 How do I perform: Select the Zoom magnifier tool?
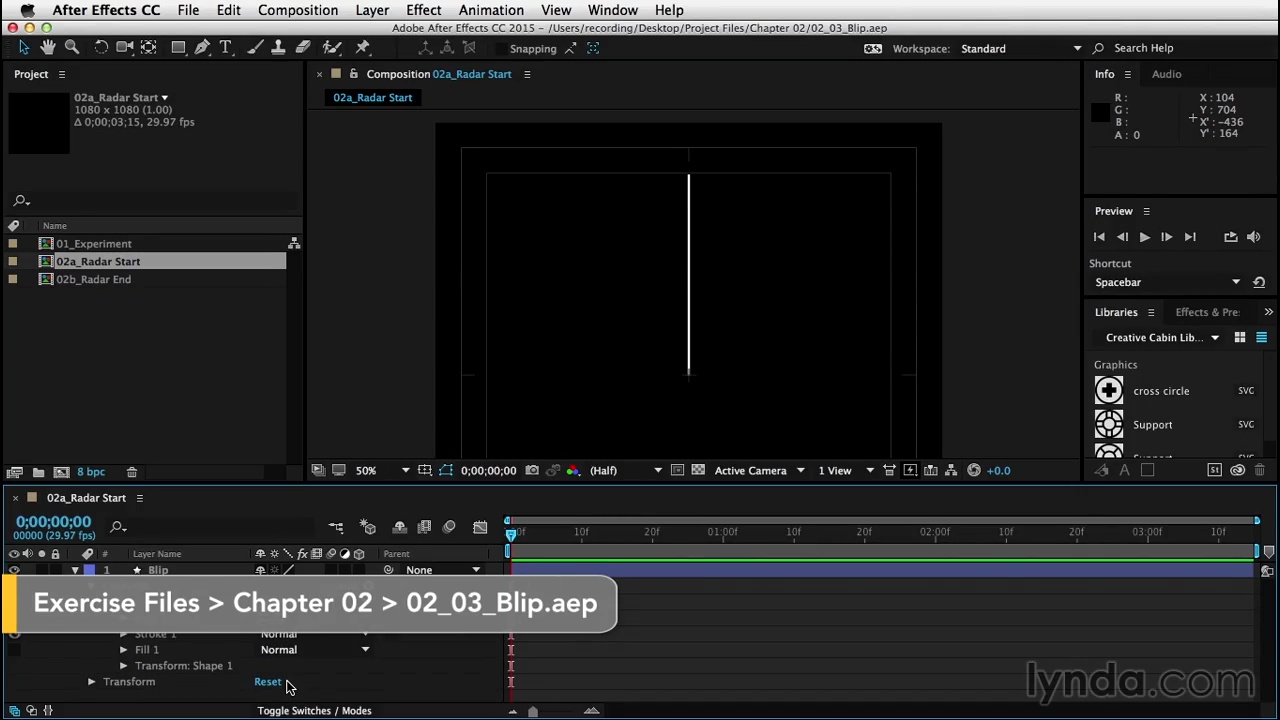[x=72, y=48]
